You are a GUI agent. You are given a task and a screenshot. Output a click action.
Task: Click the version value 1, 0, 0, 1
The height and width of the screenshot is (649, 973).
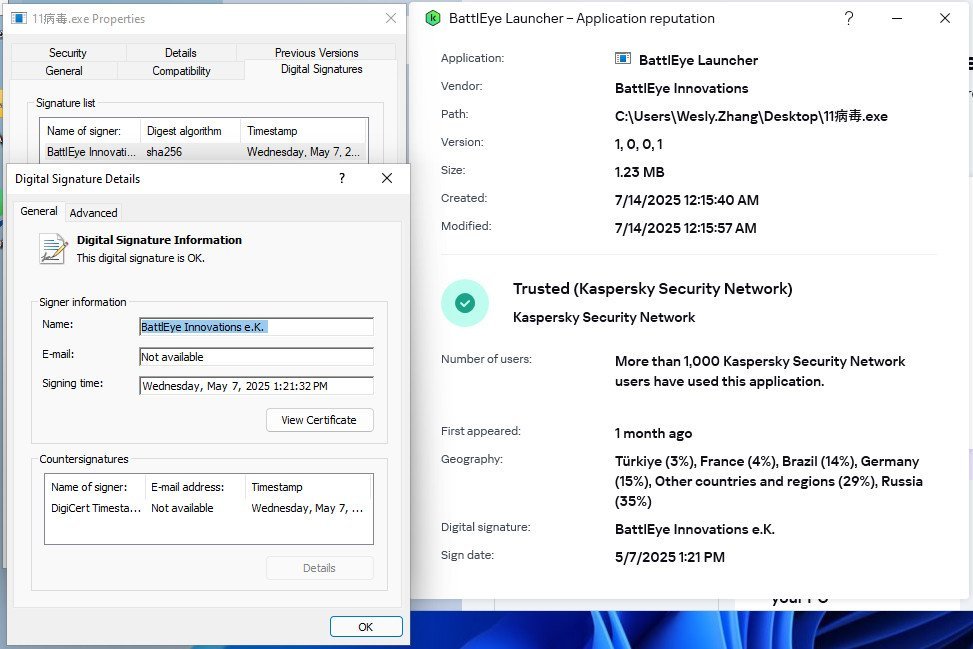point(639,144)
